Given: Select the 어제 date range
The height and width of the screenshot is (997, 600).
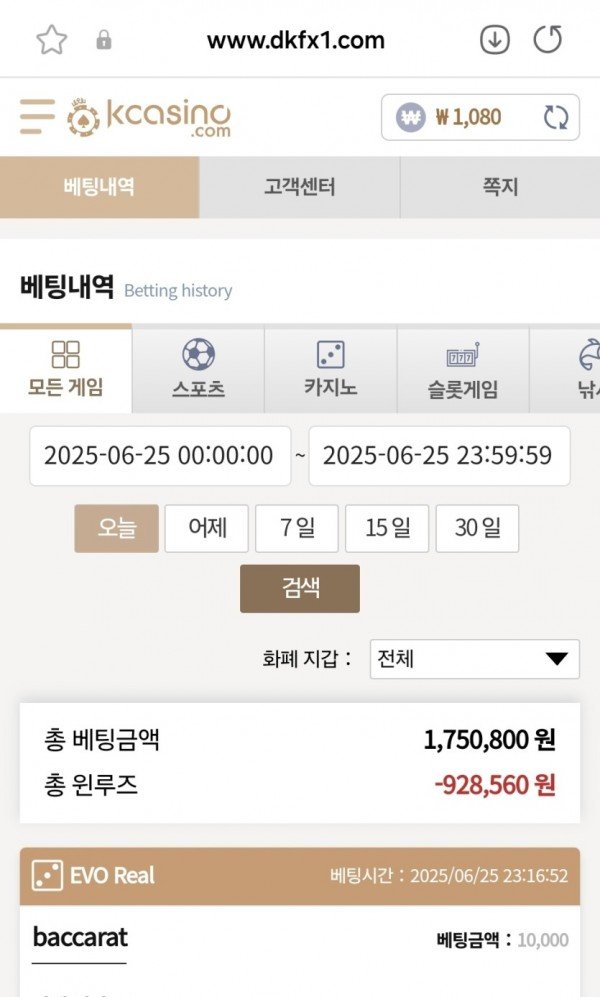Looking at the screenshot, I should [206, 528].
